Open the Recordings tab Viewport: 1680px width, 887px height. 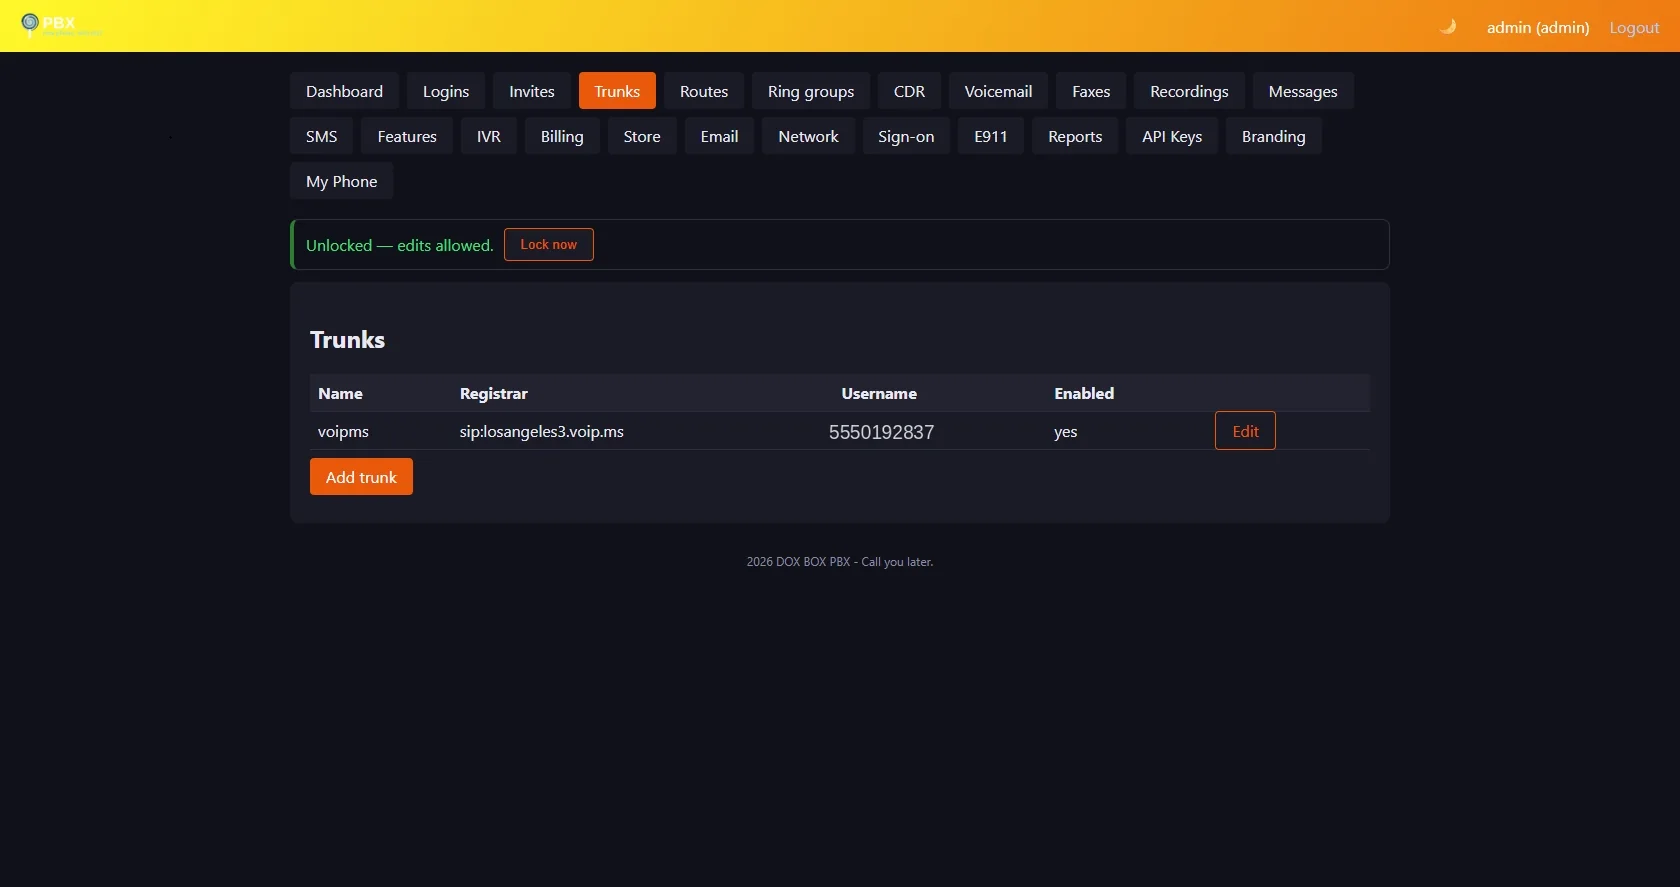pos(1189,91)
